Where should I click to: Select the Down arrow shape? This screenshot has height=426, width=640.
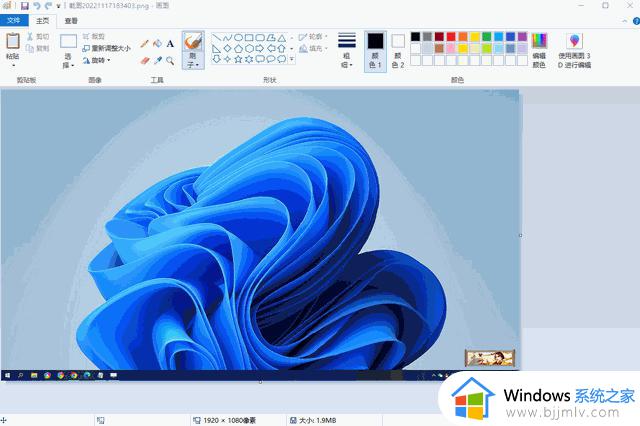[216, 59]
